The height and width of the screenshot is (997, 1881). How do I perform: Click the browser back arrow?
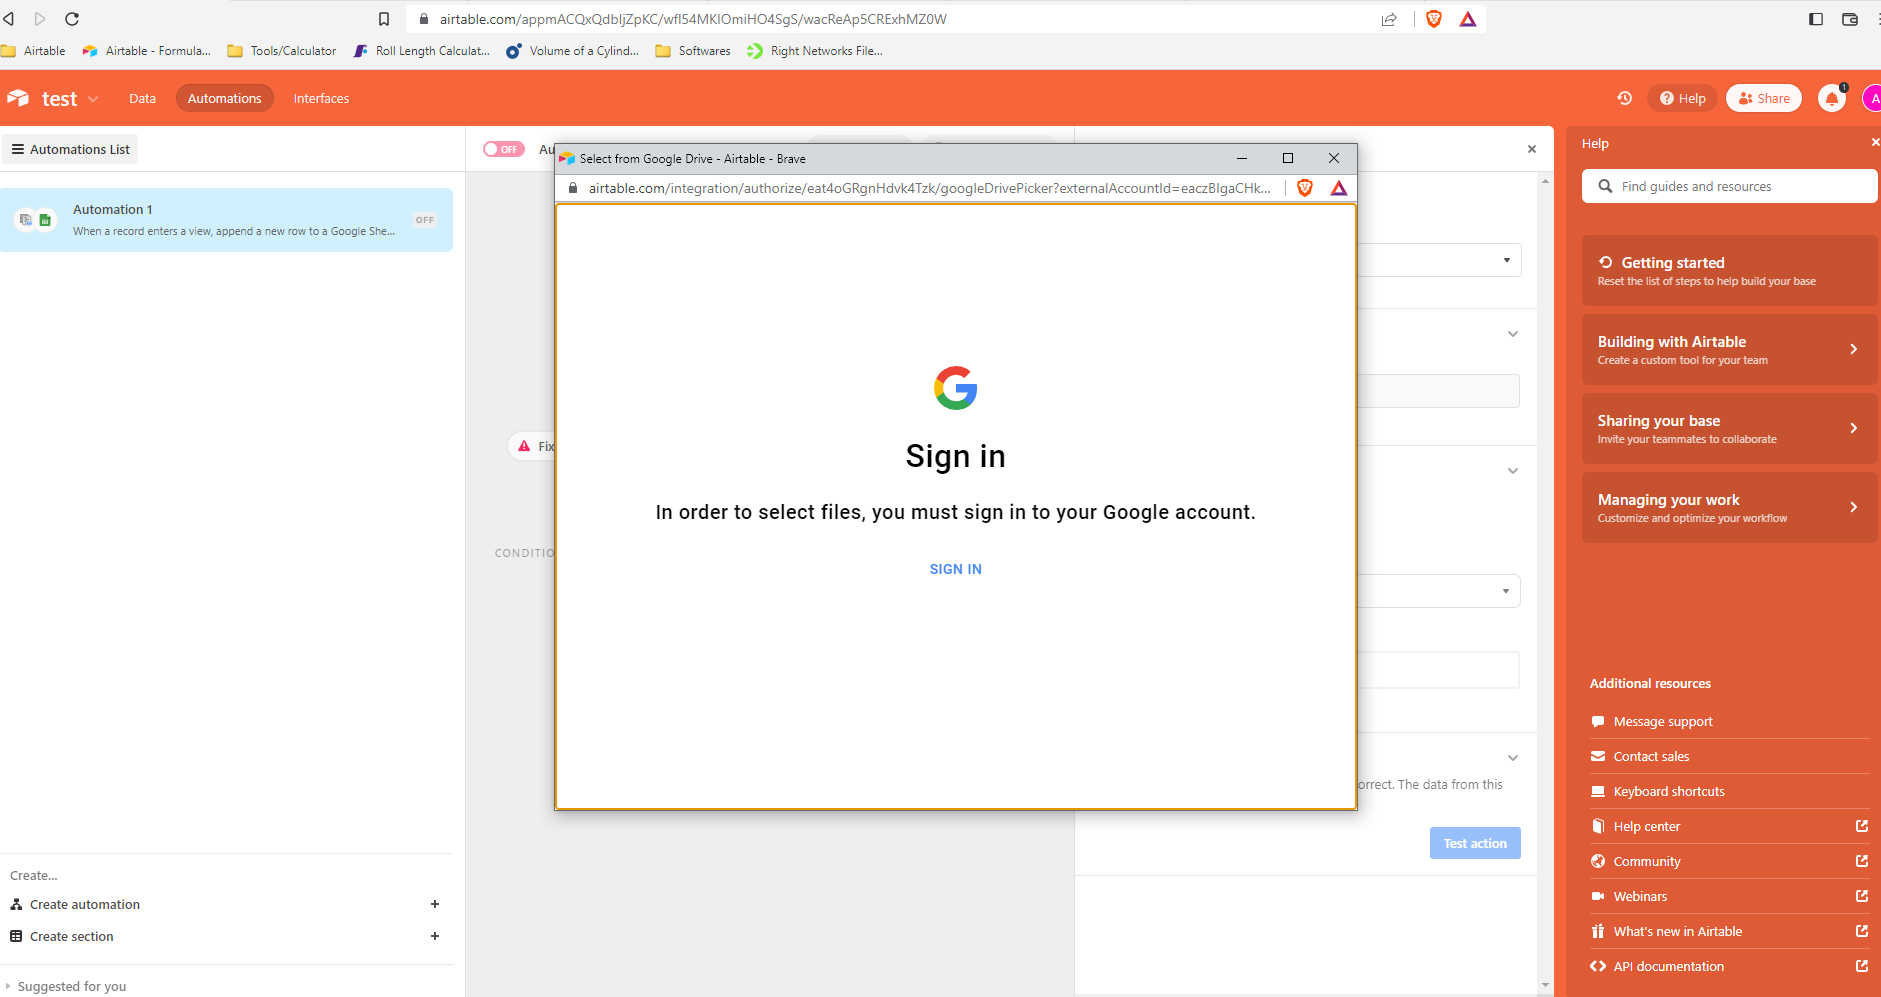point(9,19)
